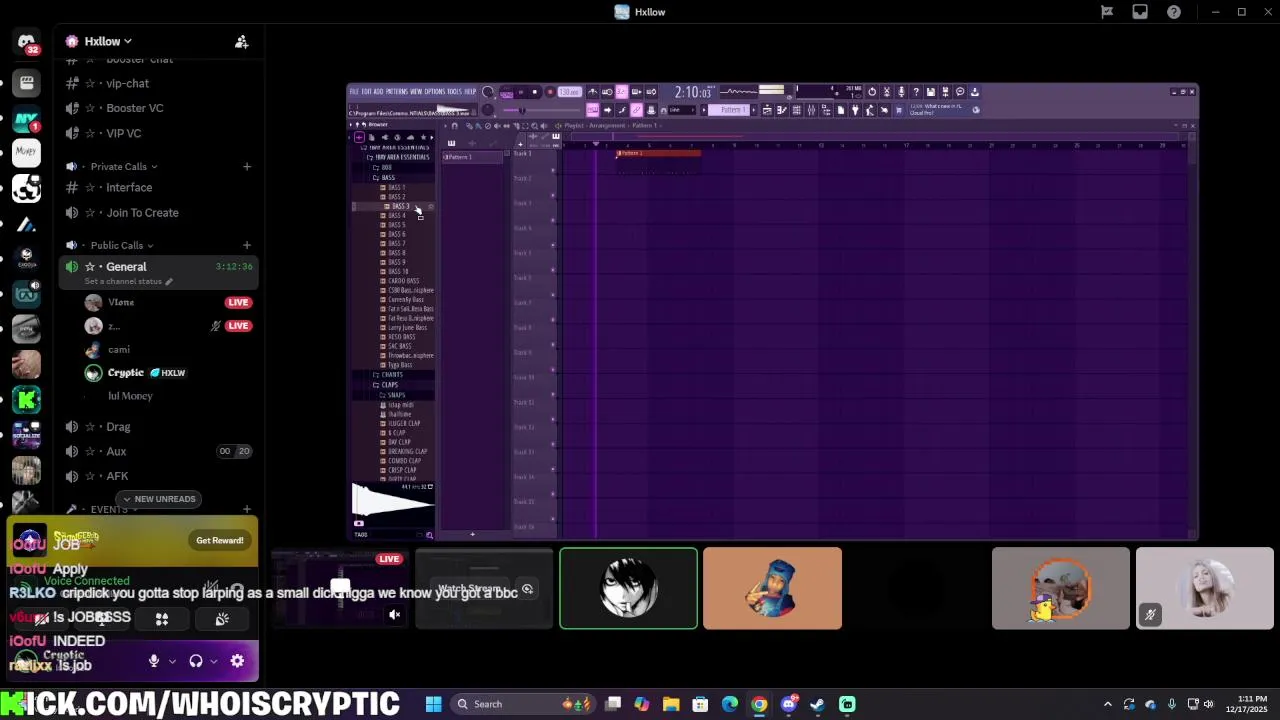Click Discord invite people icon beside Hxllow
The width and height of the screenshot is (1280, 720).
pyautogui.click(x=241, y=41)
